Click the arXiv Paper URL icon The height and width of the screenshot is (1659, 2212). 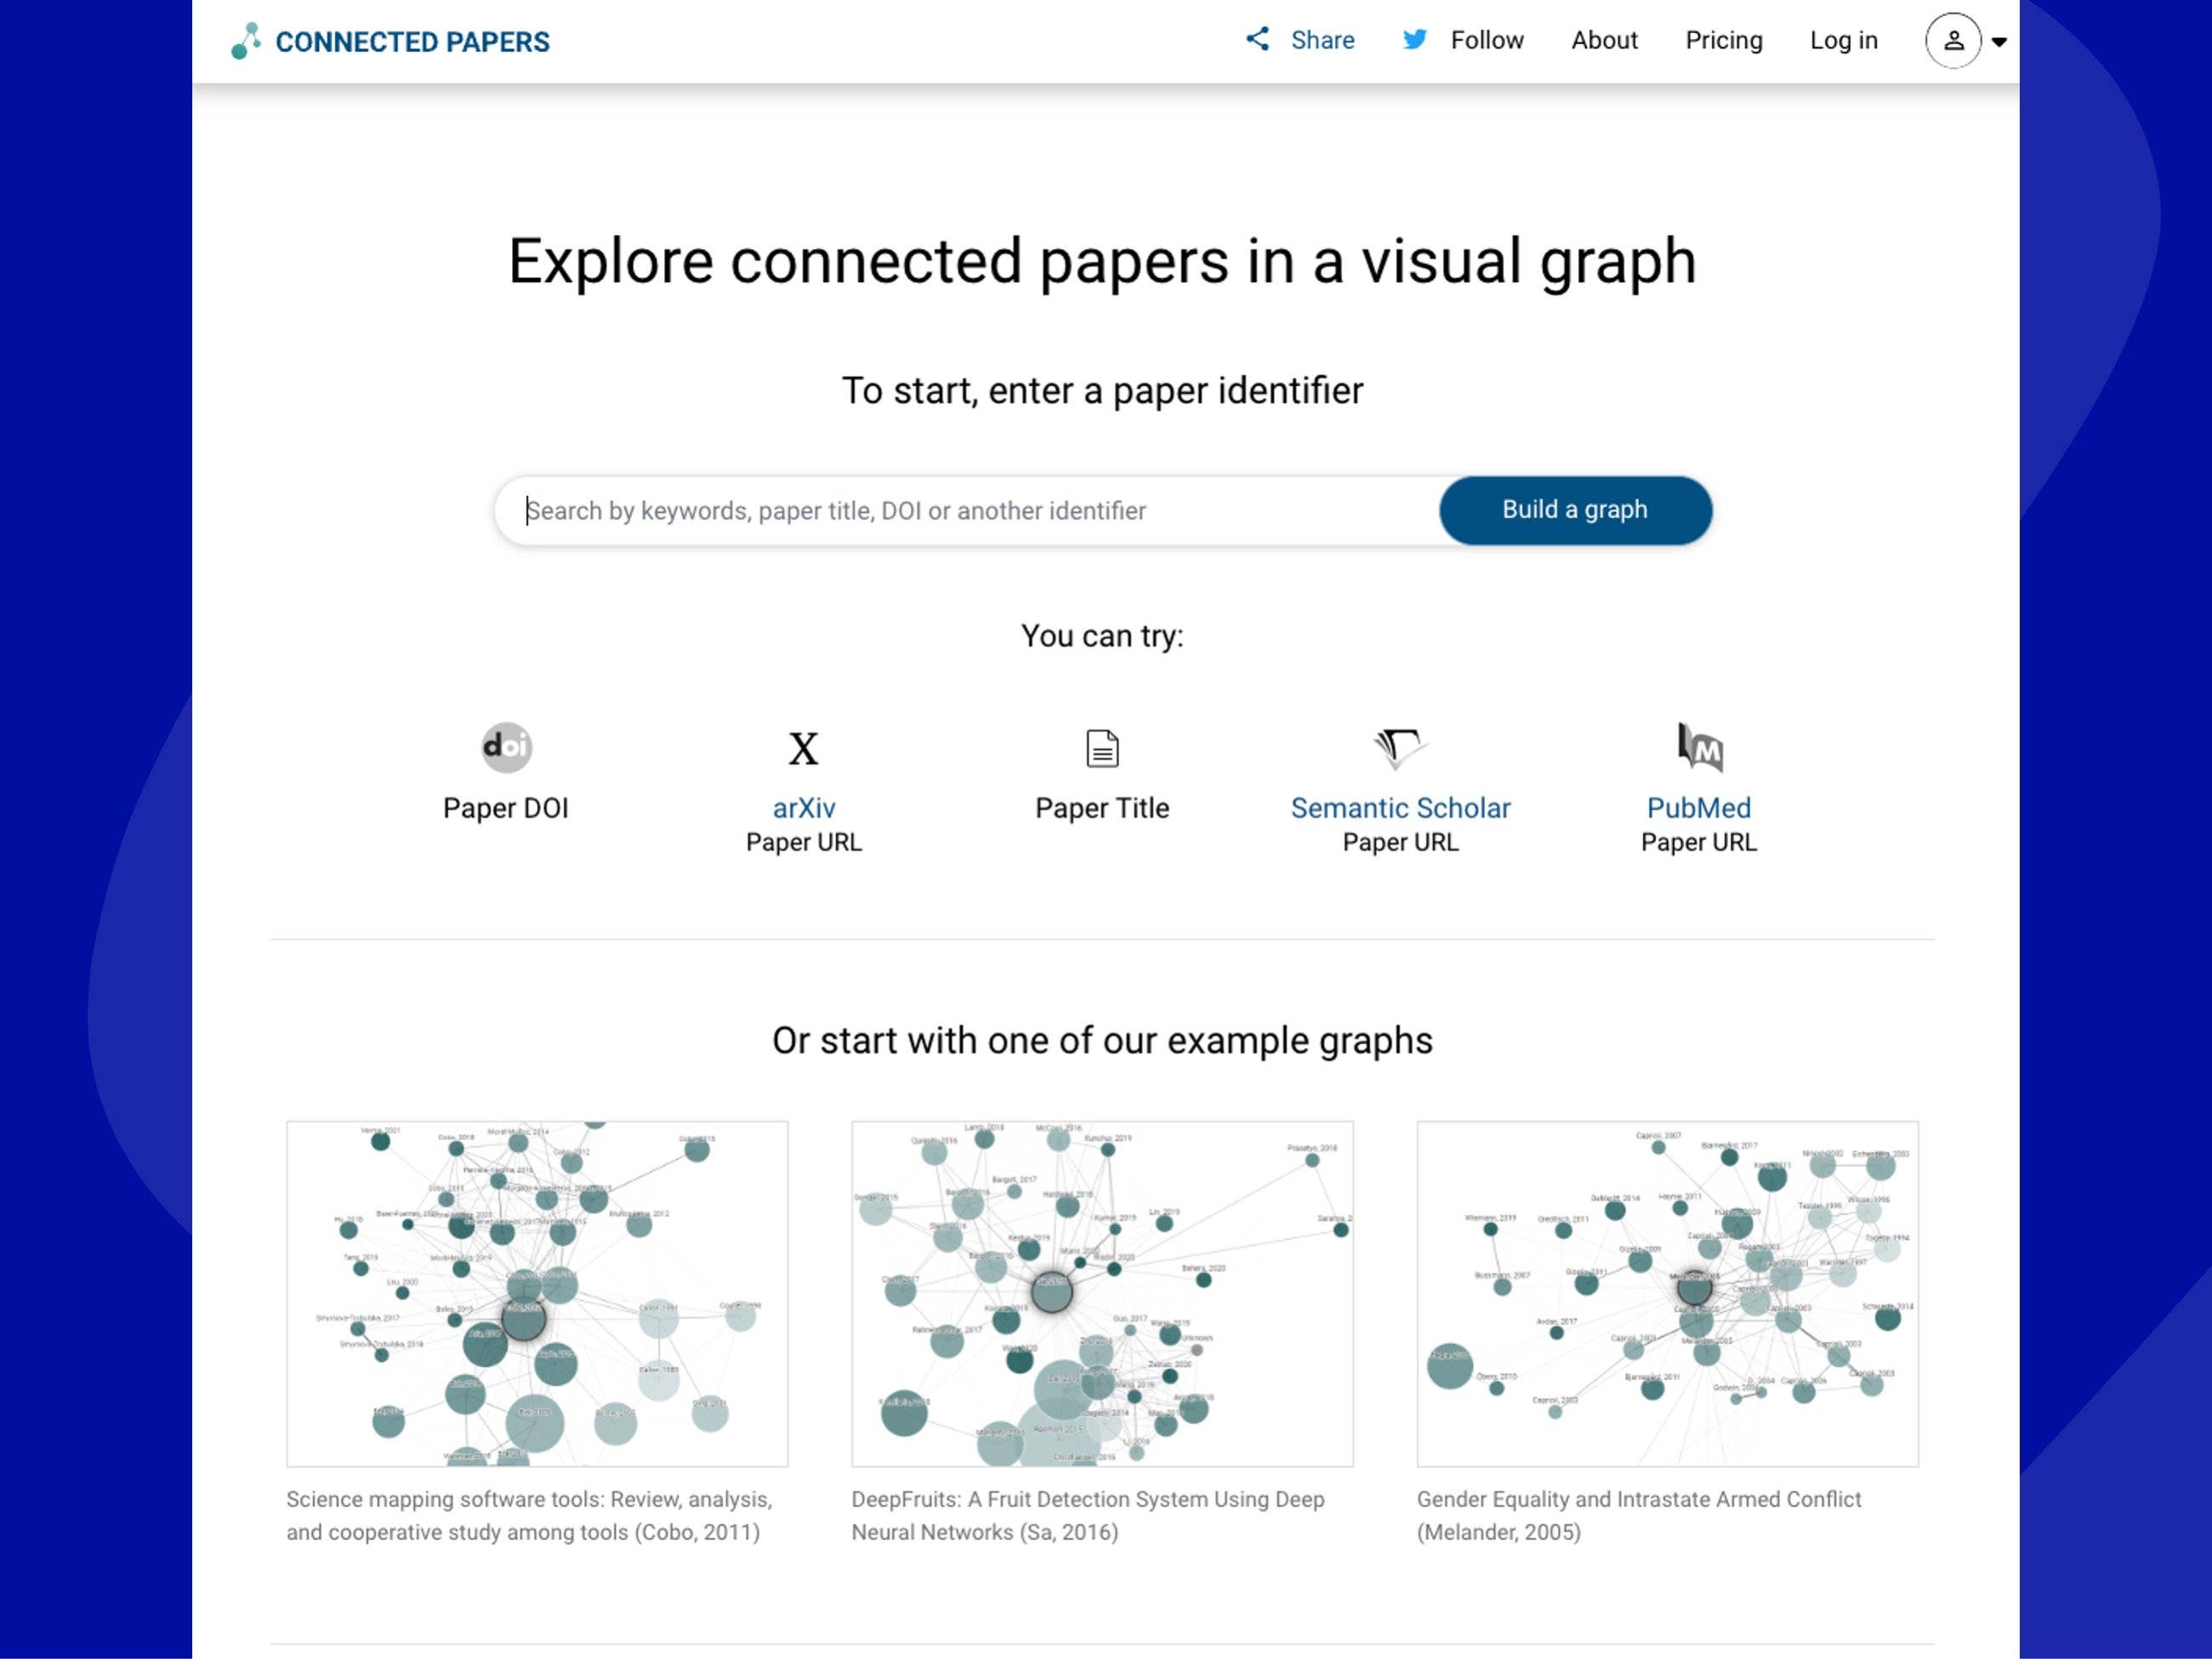804,749
